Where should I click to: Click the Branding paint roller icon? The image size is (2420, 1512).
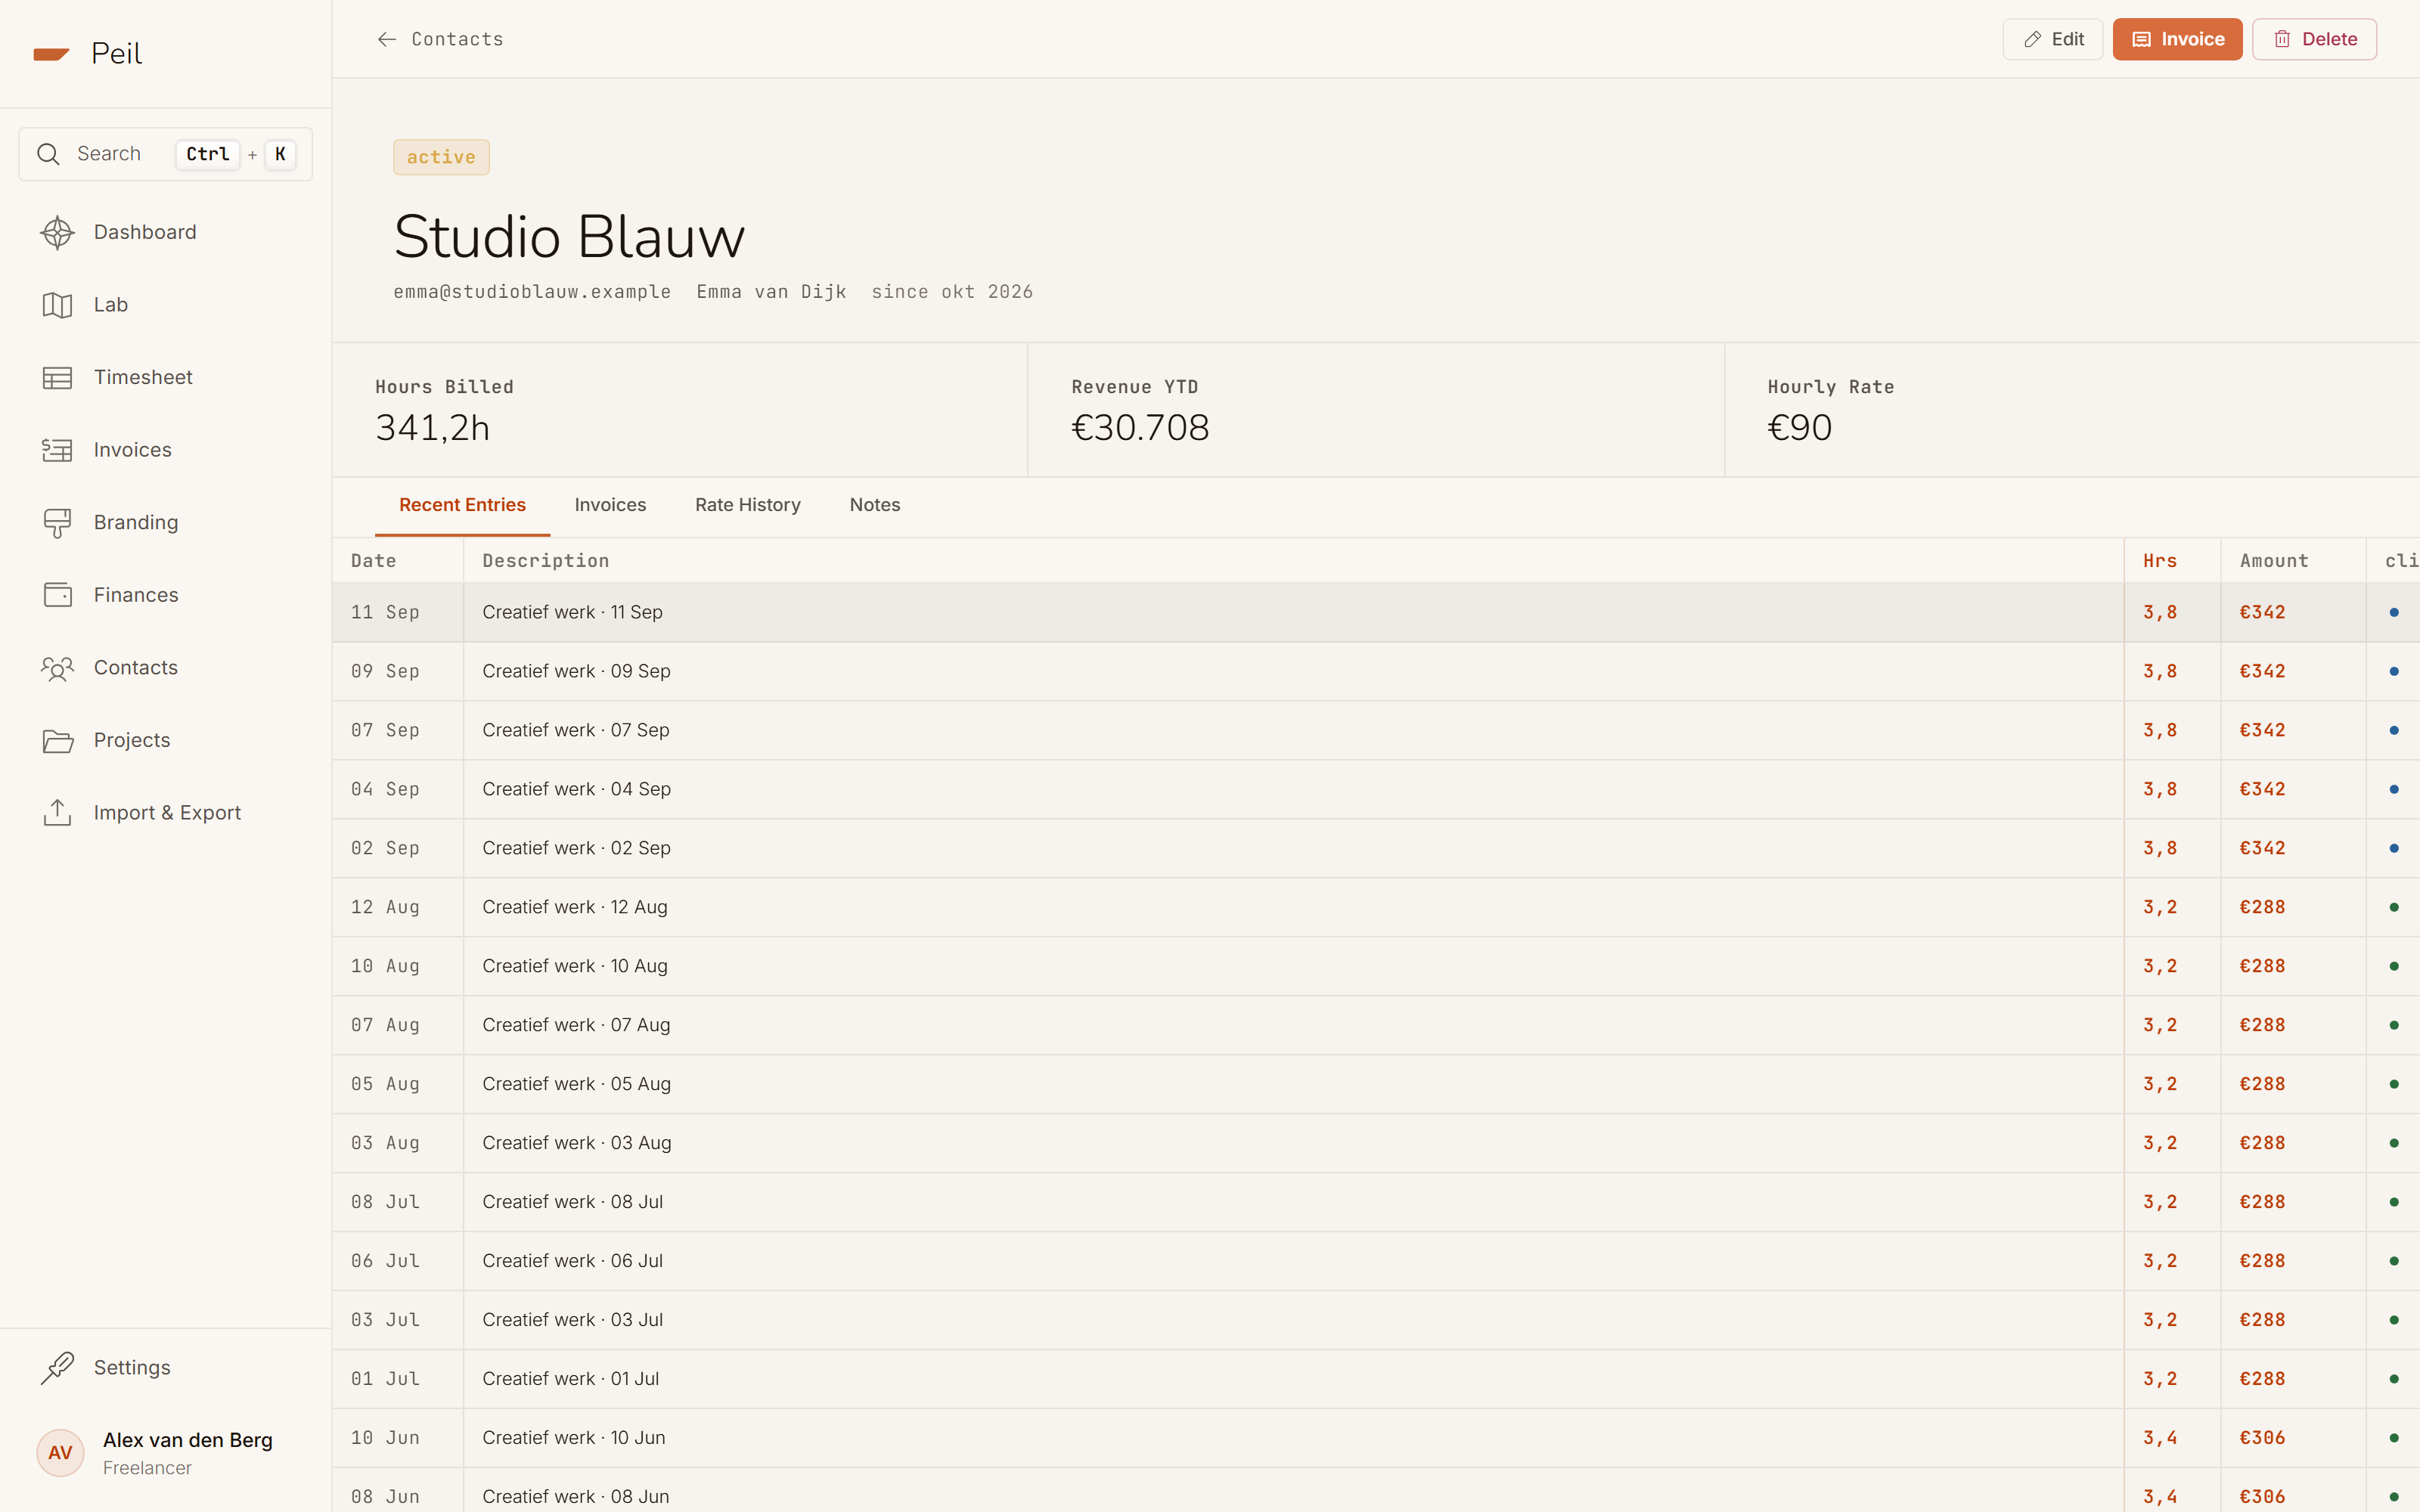[x=57, y=523]
